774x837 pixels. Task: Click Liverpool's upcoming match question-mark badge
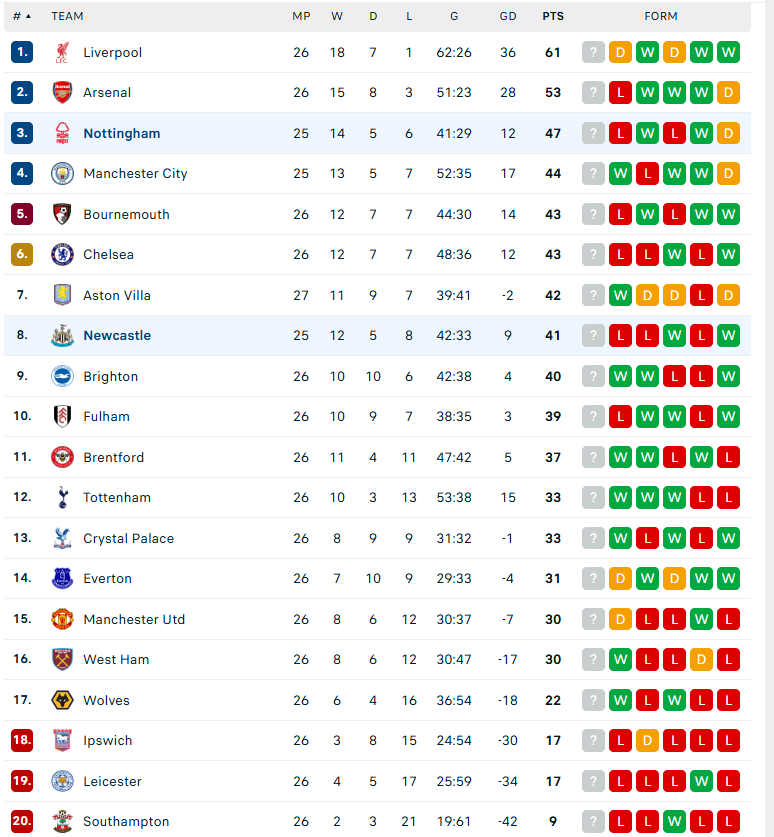pos(593,52)
